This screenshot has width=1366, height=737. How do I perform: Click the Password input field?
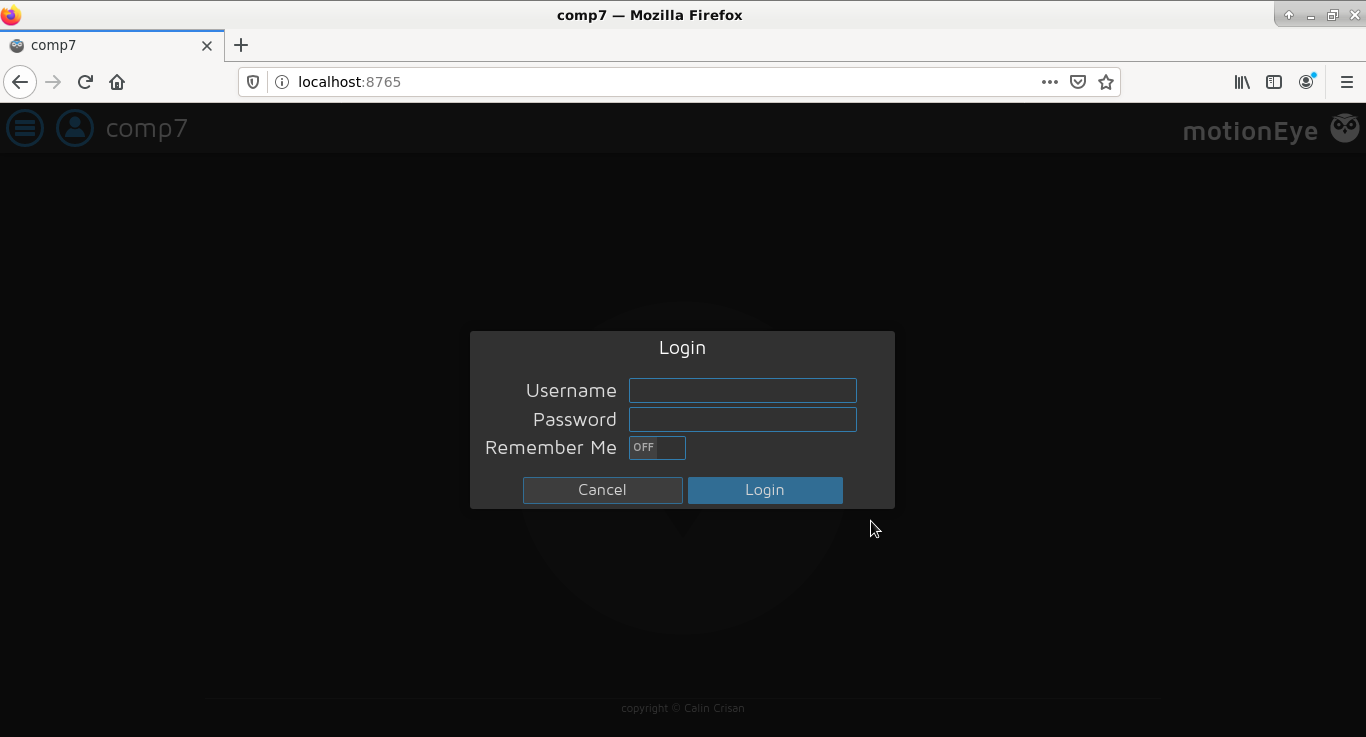[x=743, y=419]
